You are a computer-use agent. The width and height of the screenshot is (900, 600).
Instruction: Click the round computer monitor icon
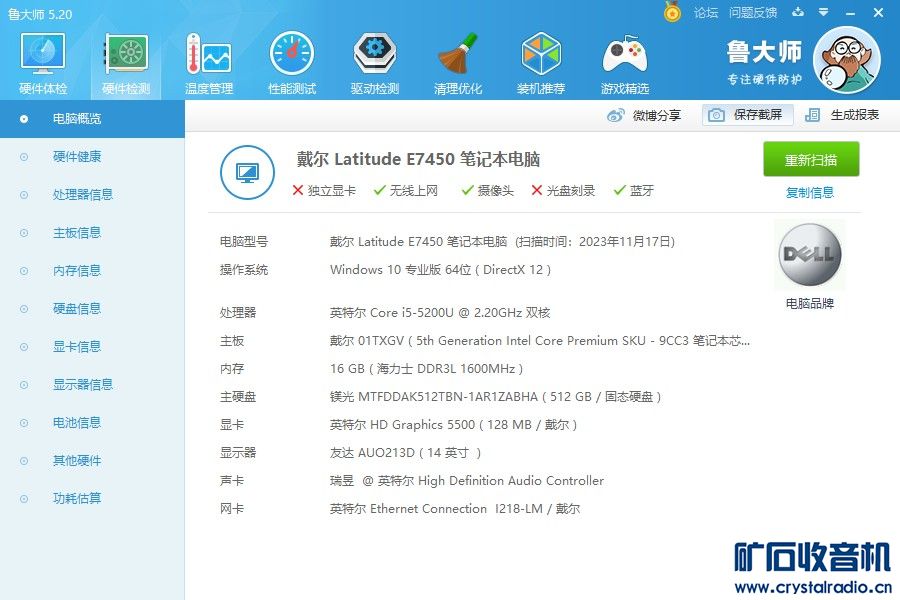point(247,172)
